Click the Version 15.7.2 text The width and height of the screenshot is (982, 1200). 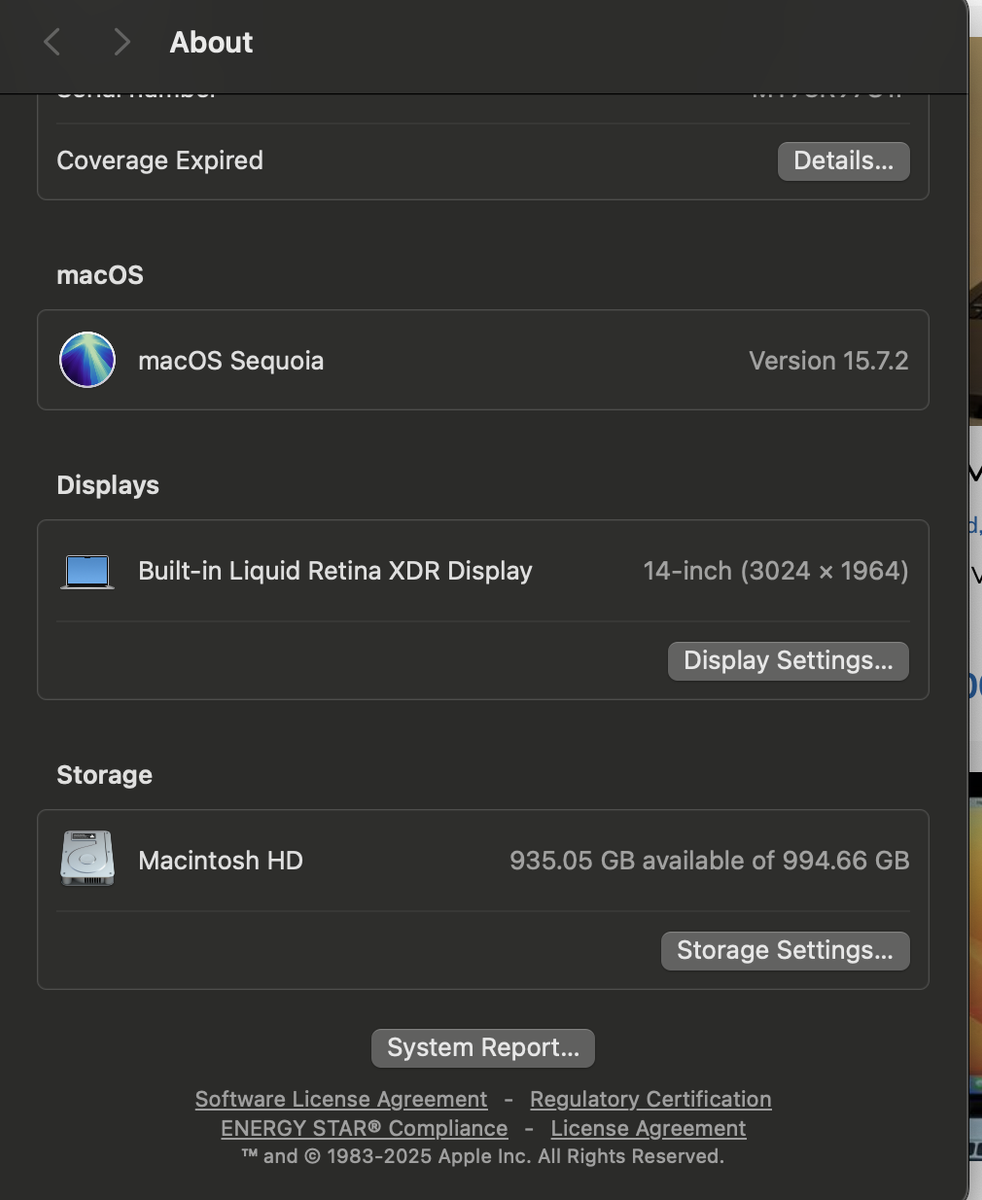(828, 361)
